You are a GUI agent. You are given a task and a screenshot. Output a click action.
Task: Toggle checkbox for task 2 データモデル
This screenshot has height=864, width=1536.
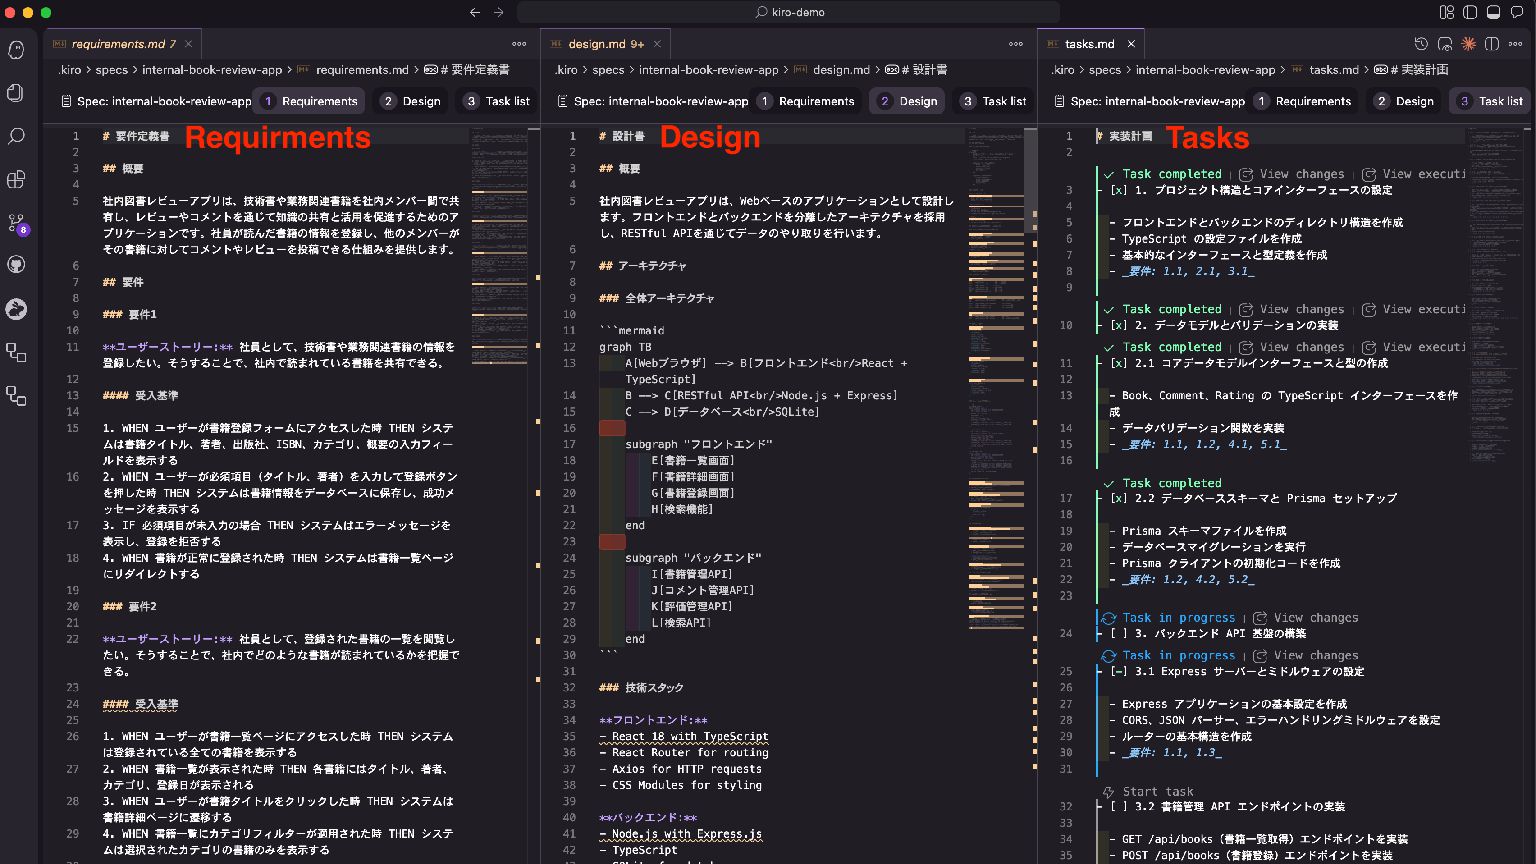point(1119,325)
